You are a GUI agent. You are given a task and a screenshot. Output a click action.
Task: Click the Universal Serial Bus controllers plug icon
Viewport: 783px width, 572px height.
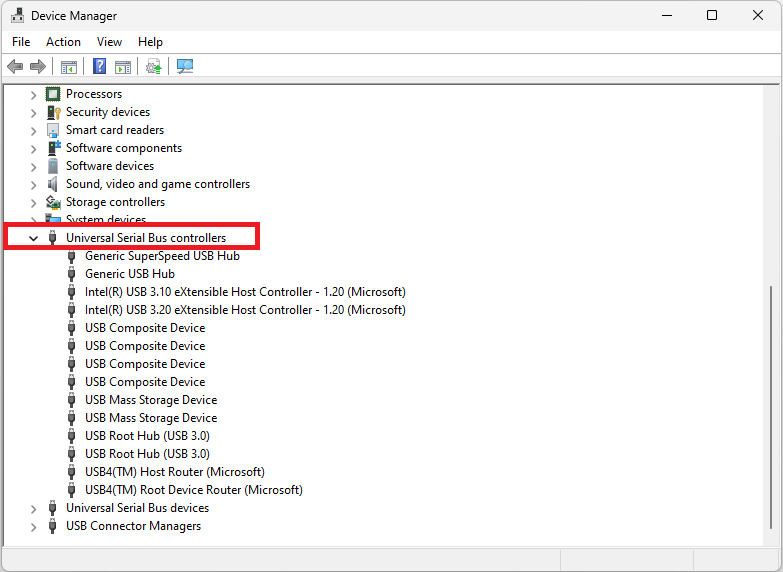(x=52, y=238)
